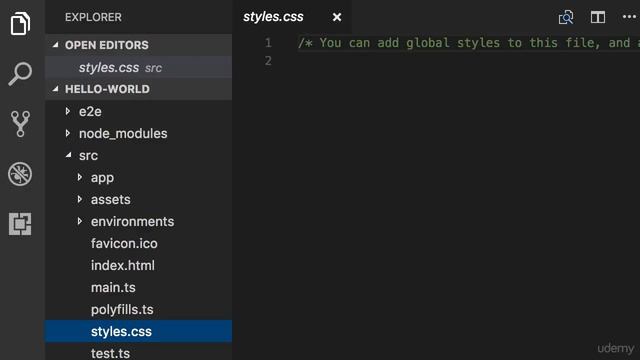Open the editor More Actions ellipsis
Screen dimensions: 640x360
tap(629, 17)
